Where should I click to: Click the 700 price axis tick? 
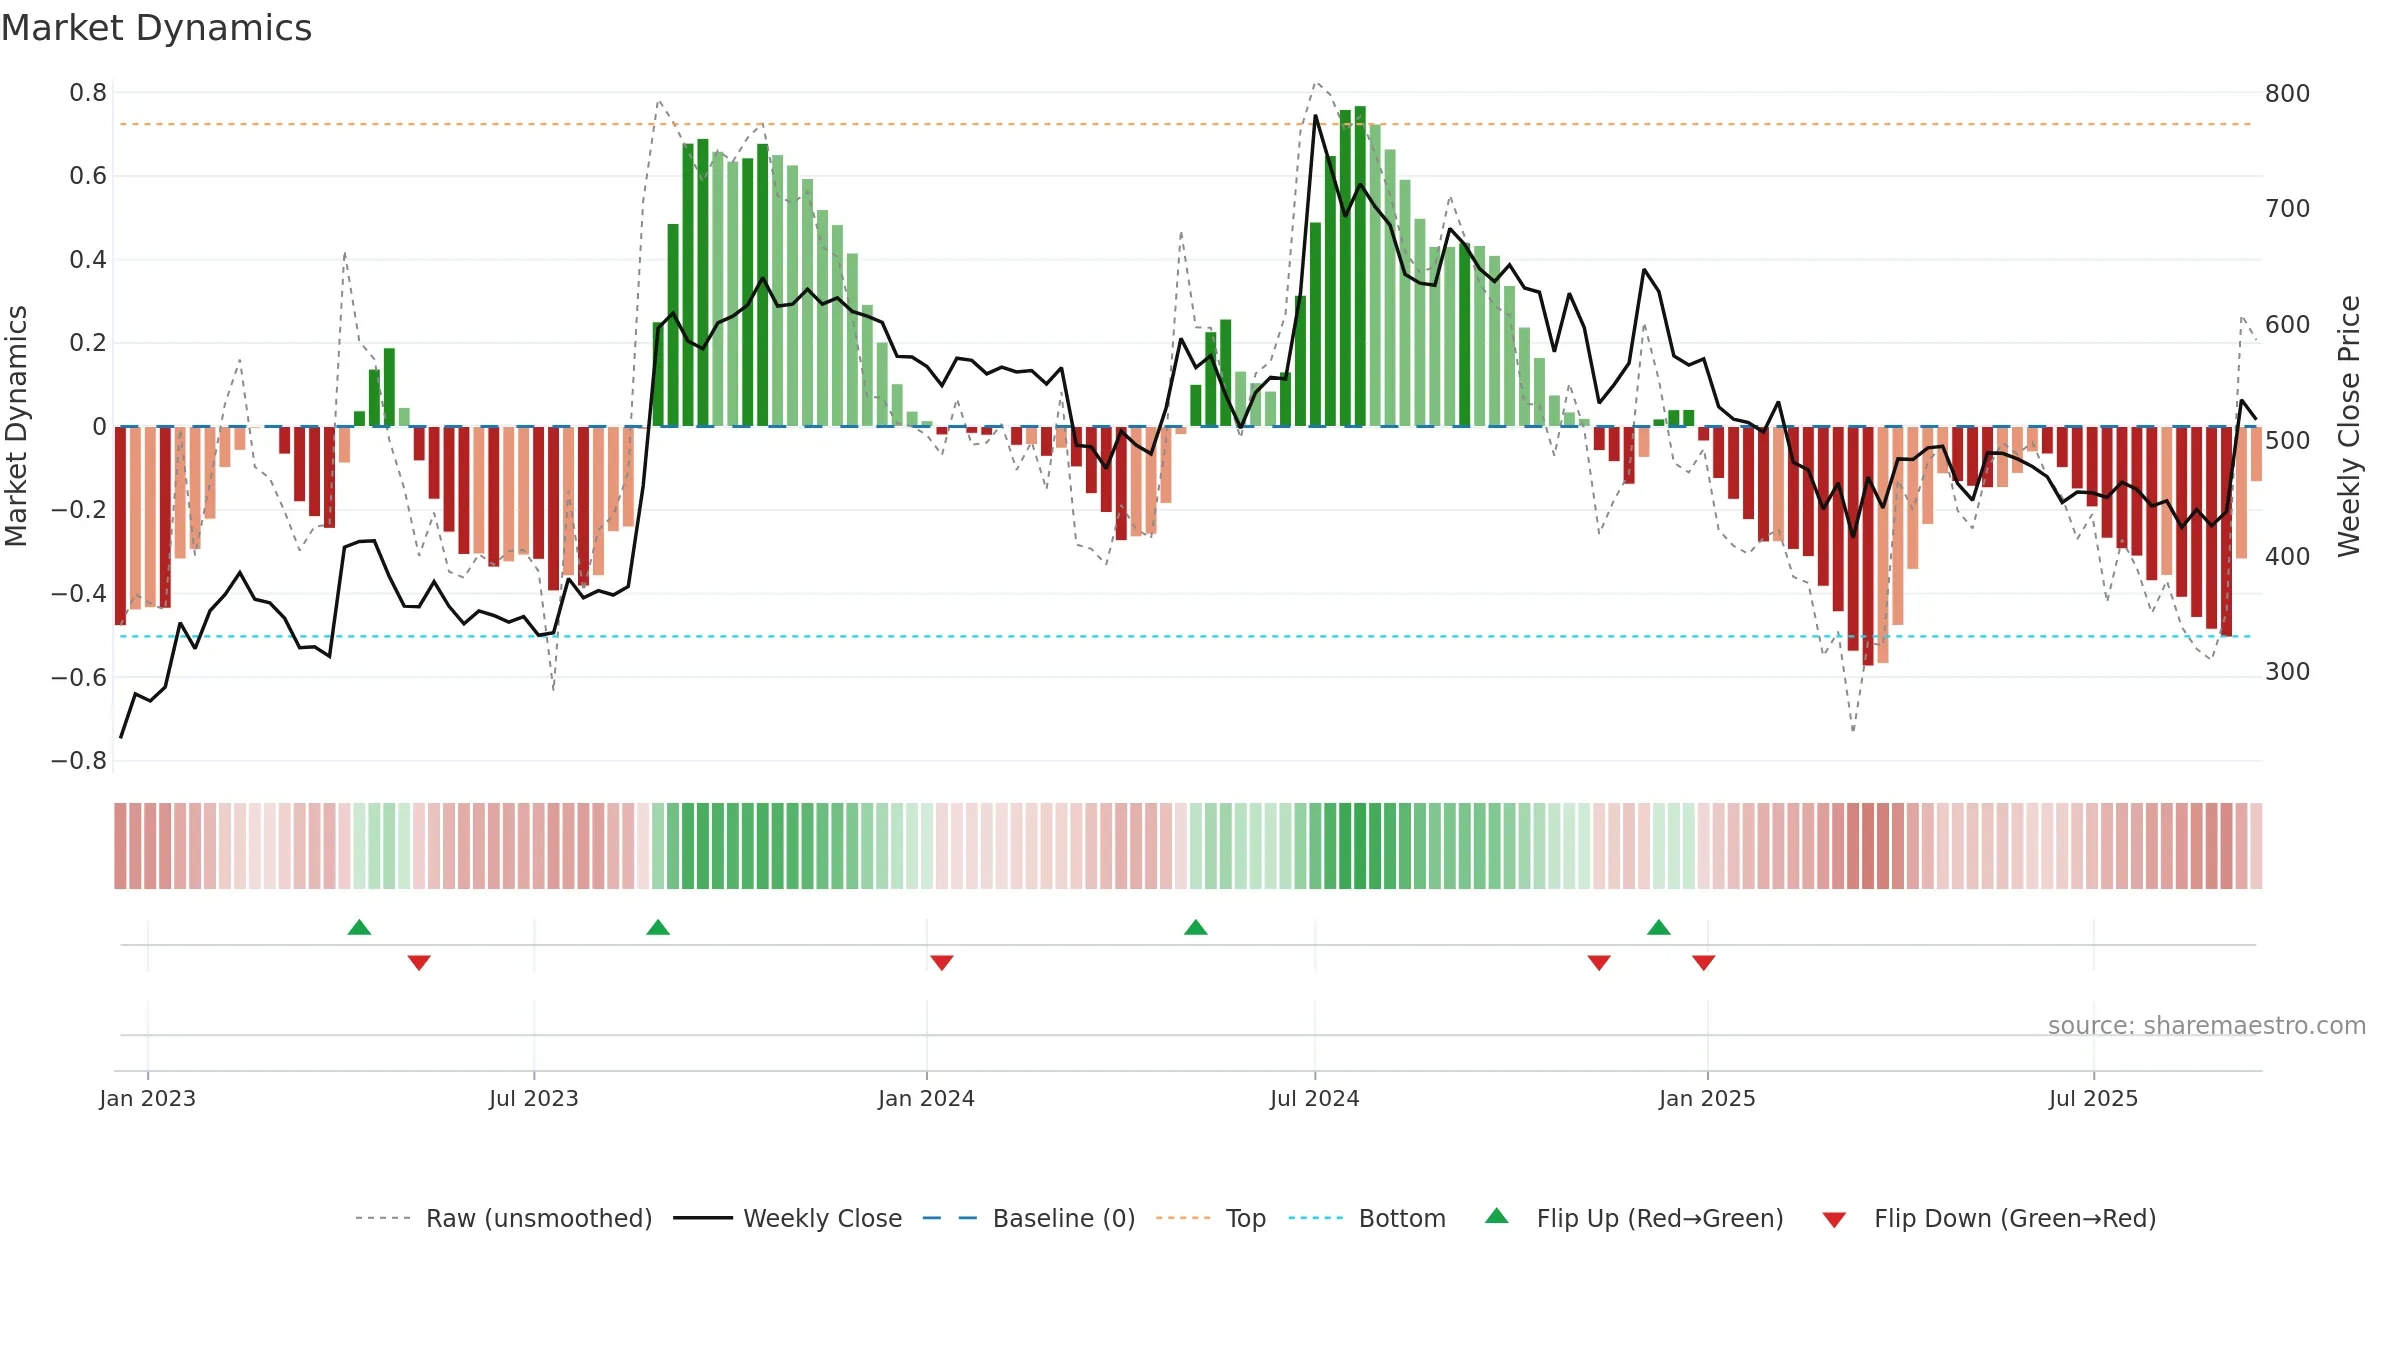point(2288,208)
